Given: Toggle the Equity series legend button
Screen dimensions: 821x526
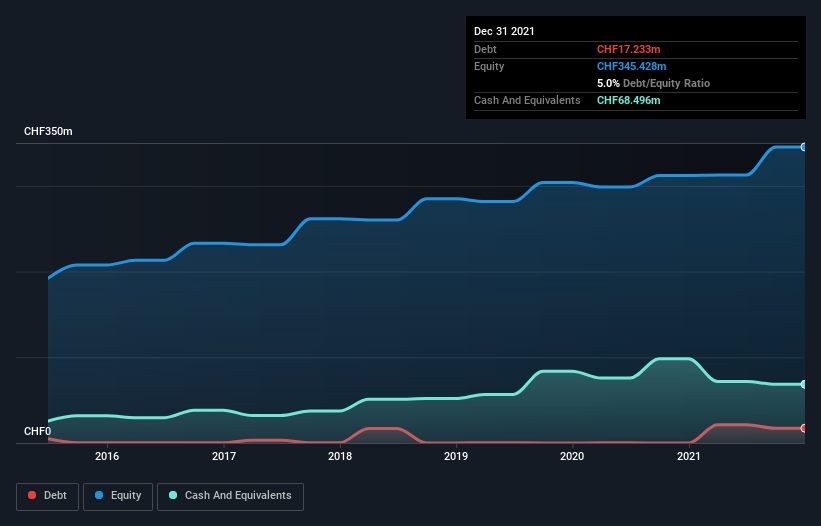Looking at the screenshot, I should pos(118,496).
